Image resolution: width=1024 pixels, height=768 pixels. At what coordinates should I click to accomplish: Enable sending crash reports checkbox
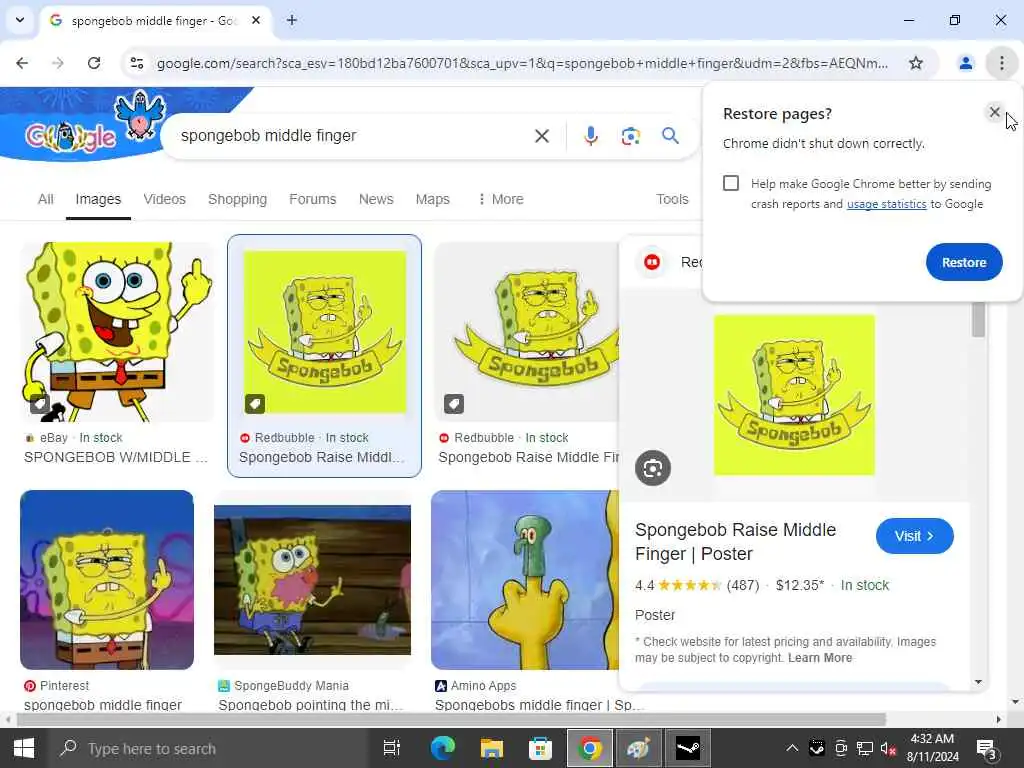(x=731, y=183)
